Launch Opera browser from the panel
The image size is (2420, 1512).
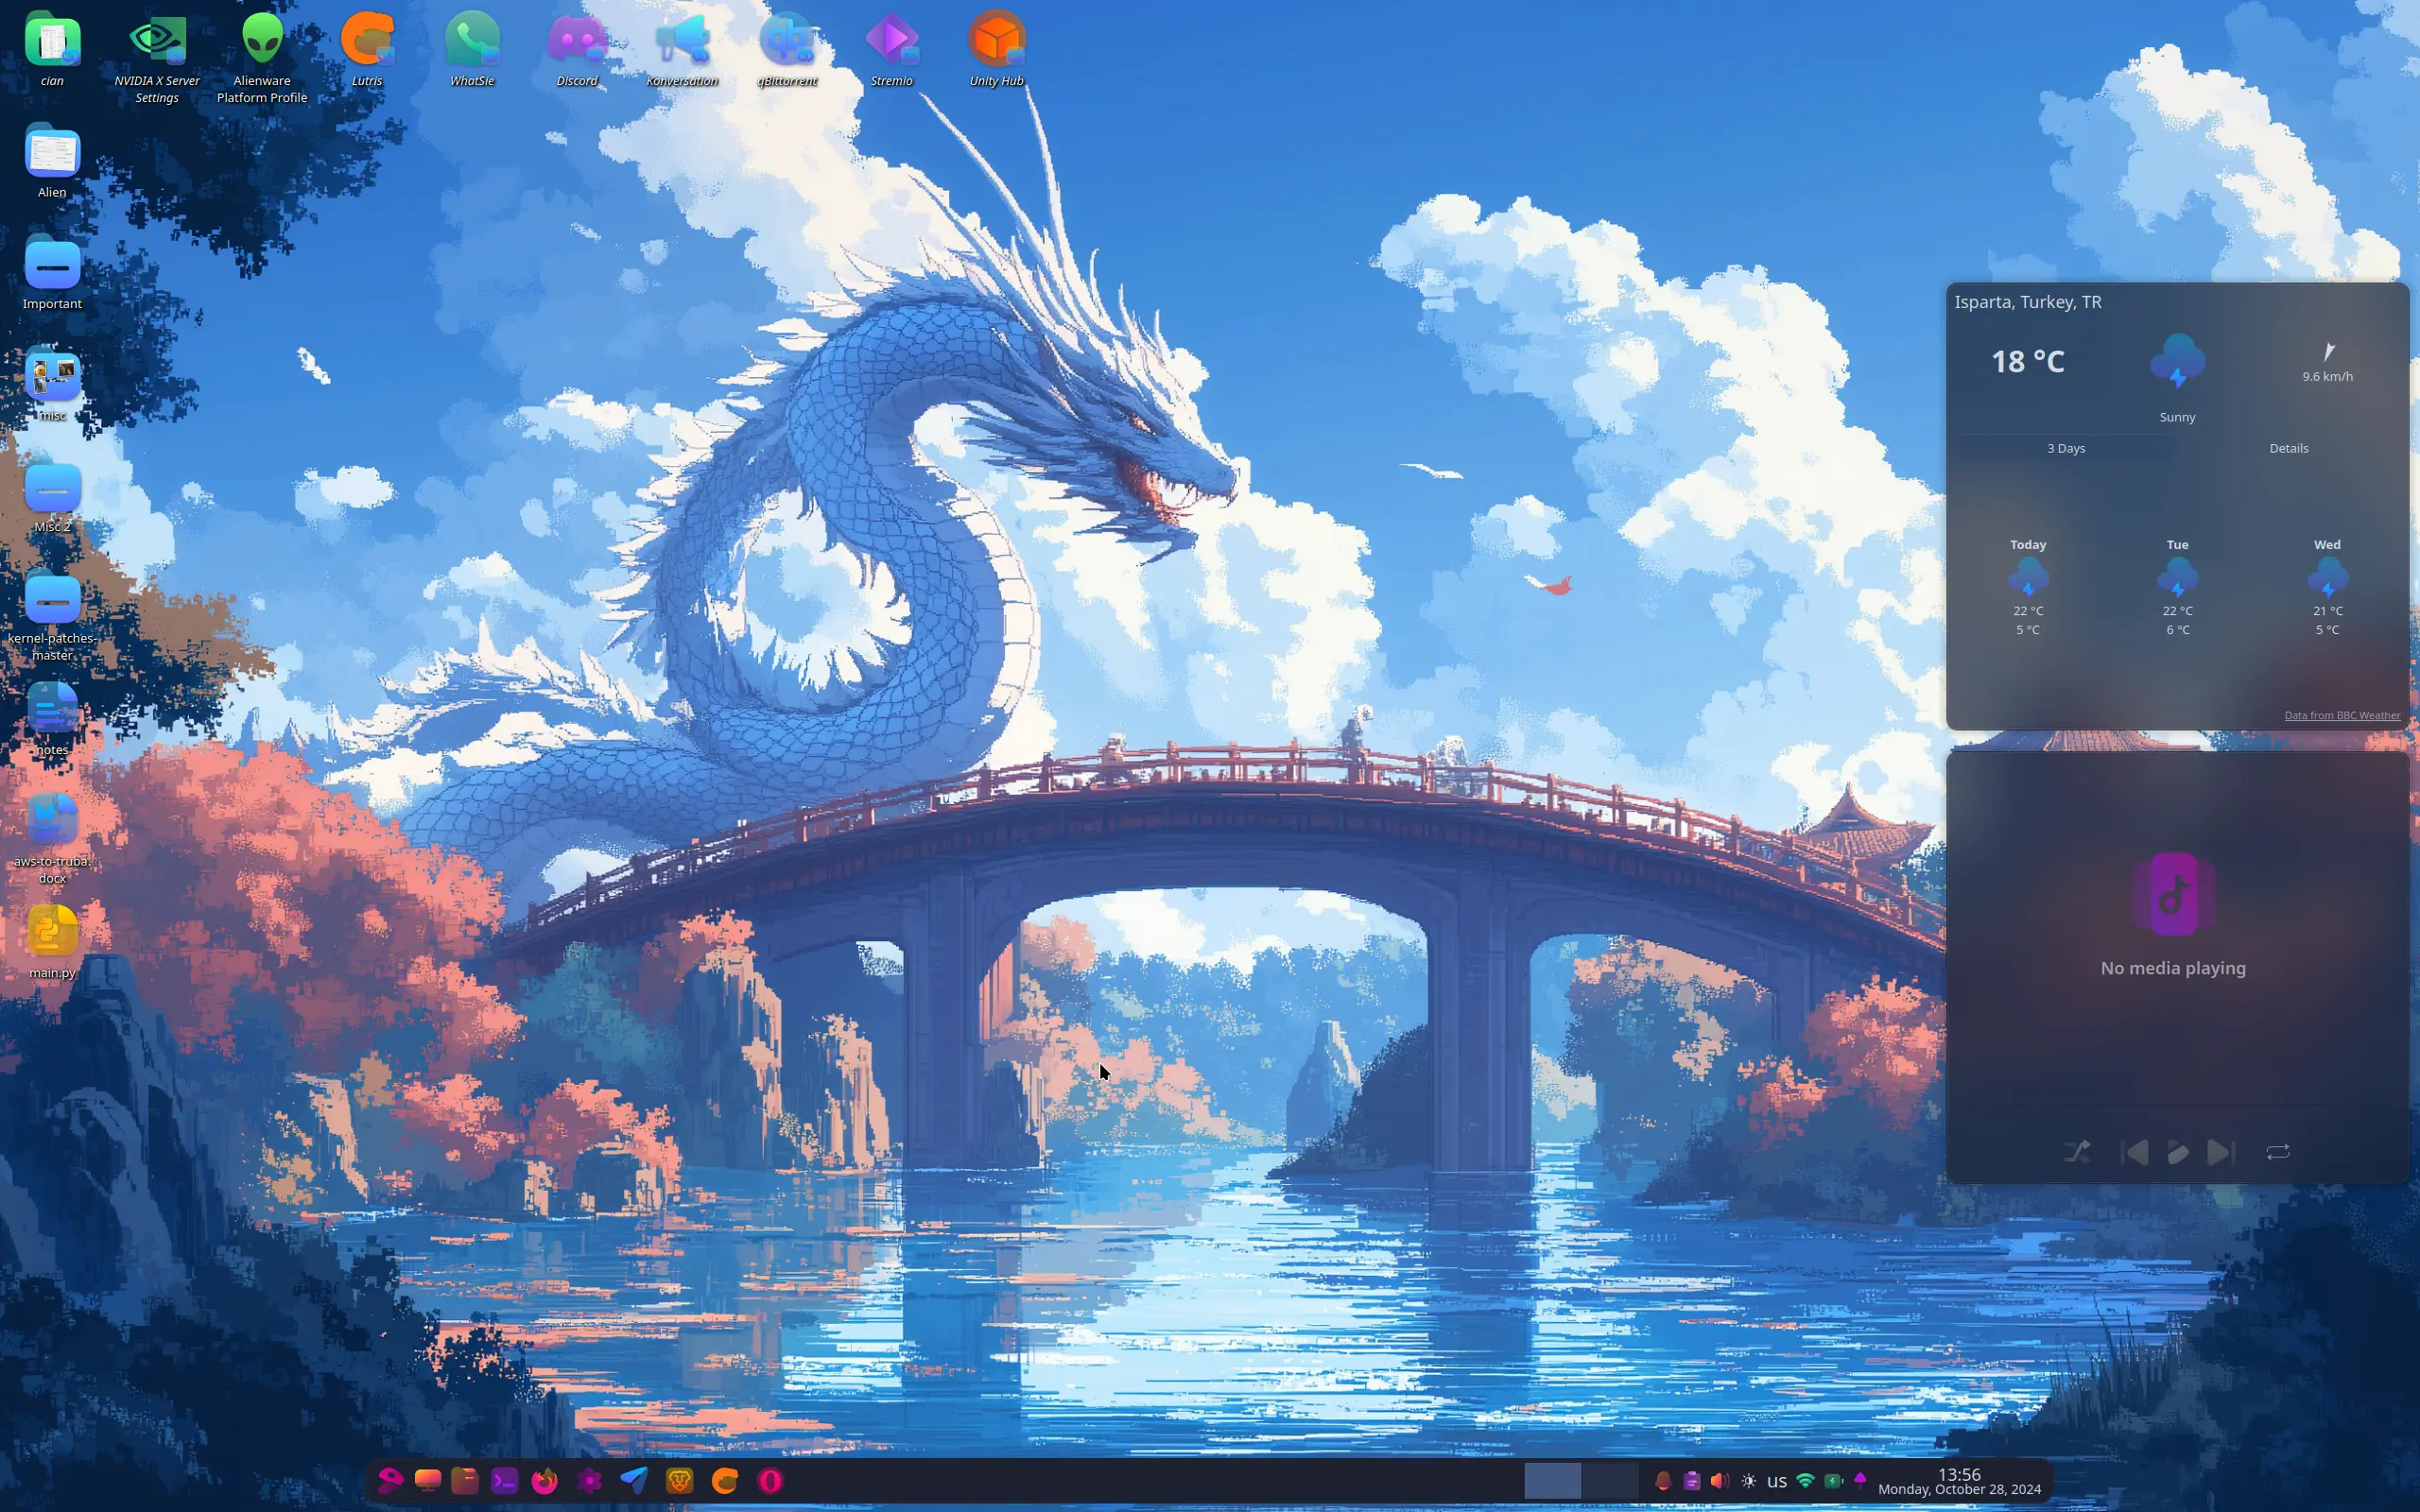[x=770, y=1480]
